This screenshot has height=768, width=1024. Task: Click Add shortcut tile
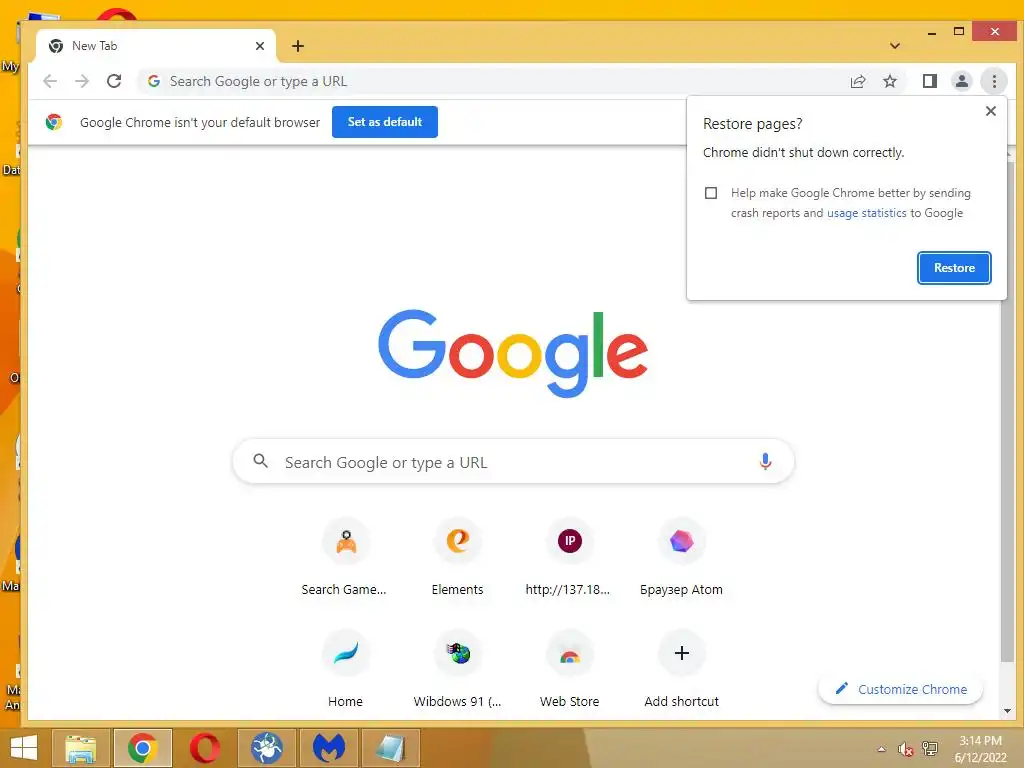click(681, 669)
